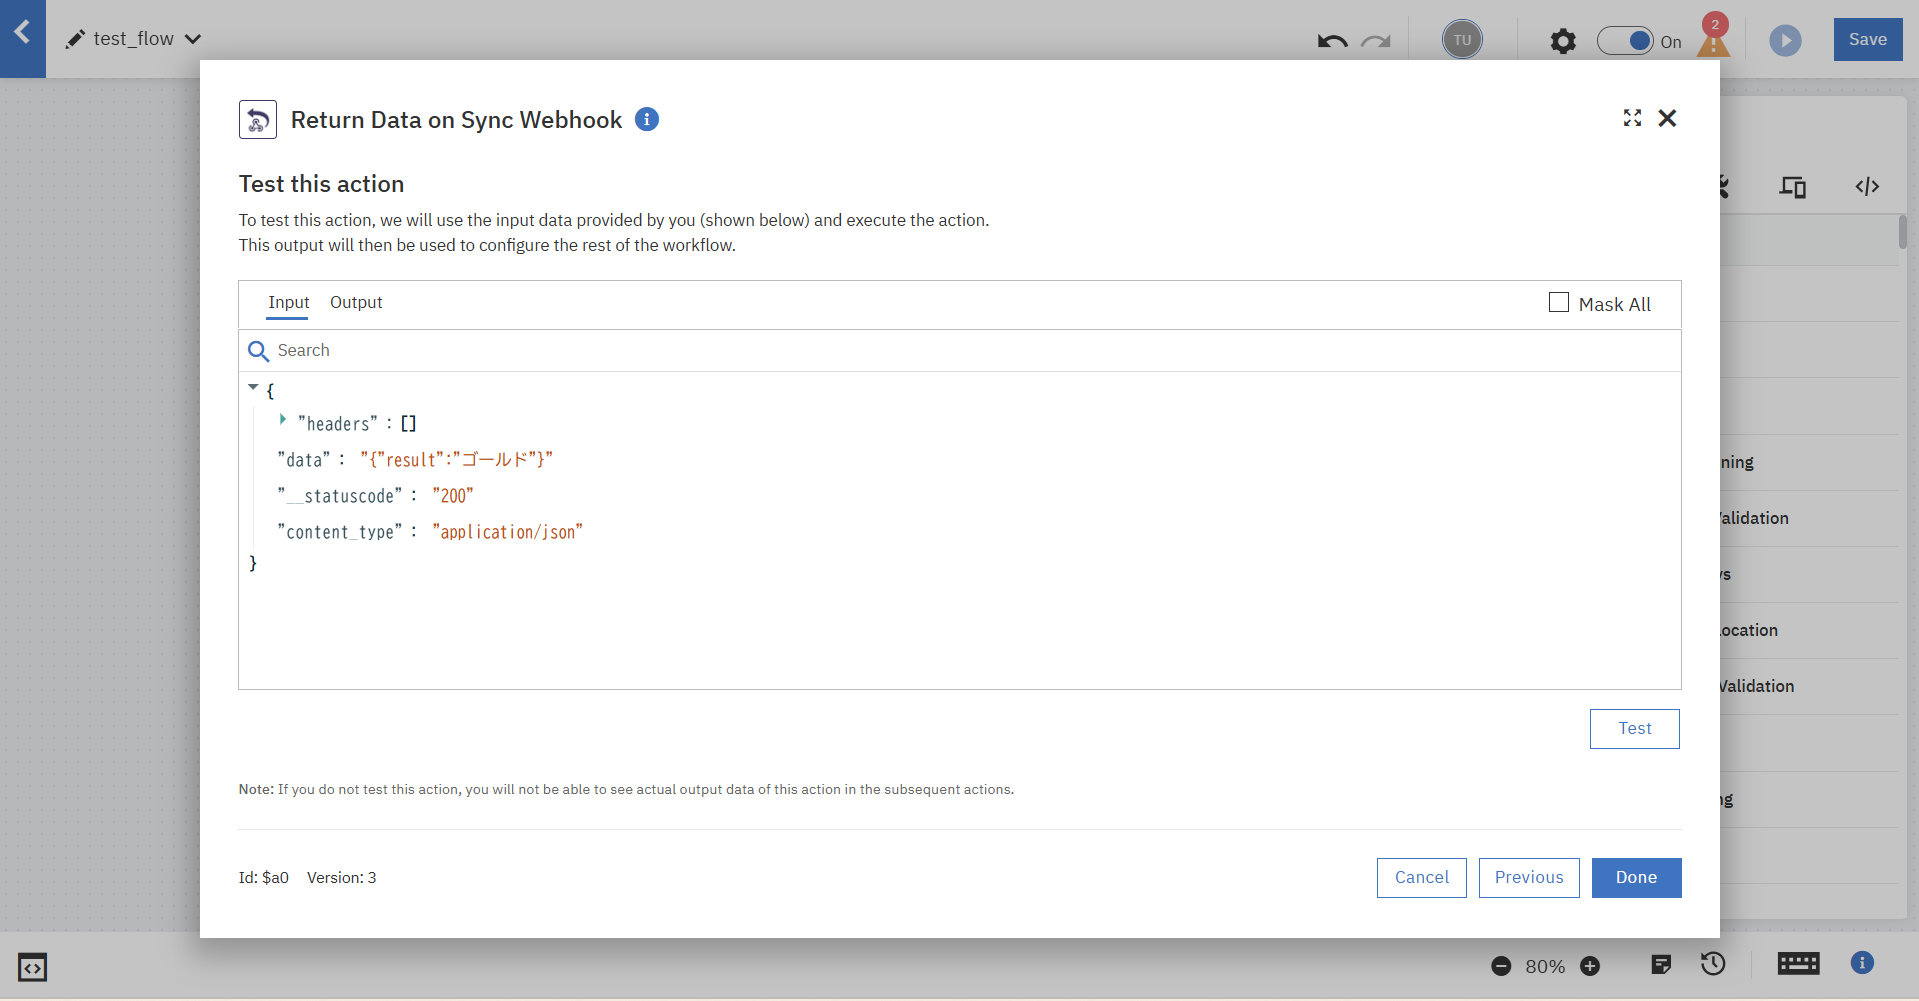Select the "data" result value text

[x=456, y=460]
